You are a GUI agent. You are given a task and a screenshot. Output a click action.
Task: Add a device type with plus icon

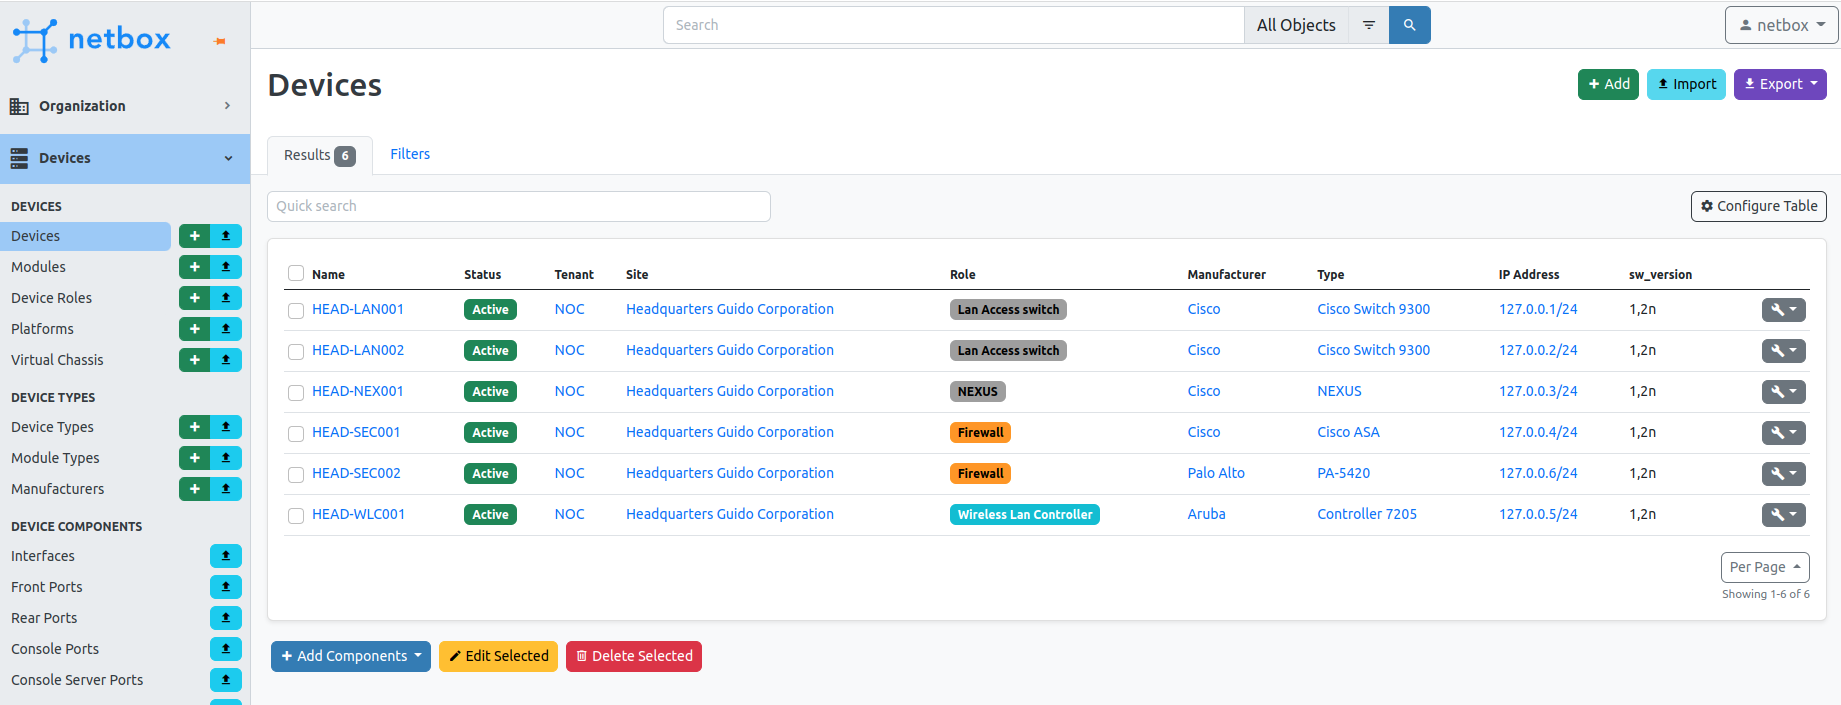click(x=194, y=427)
